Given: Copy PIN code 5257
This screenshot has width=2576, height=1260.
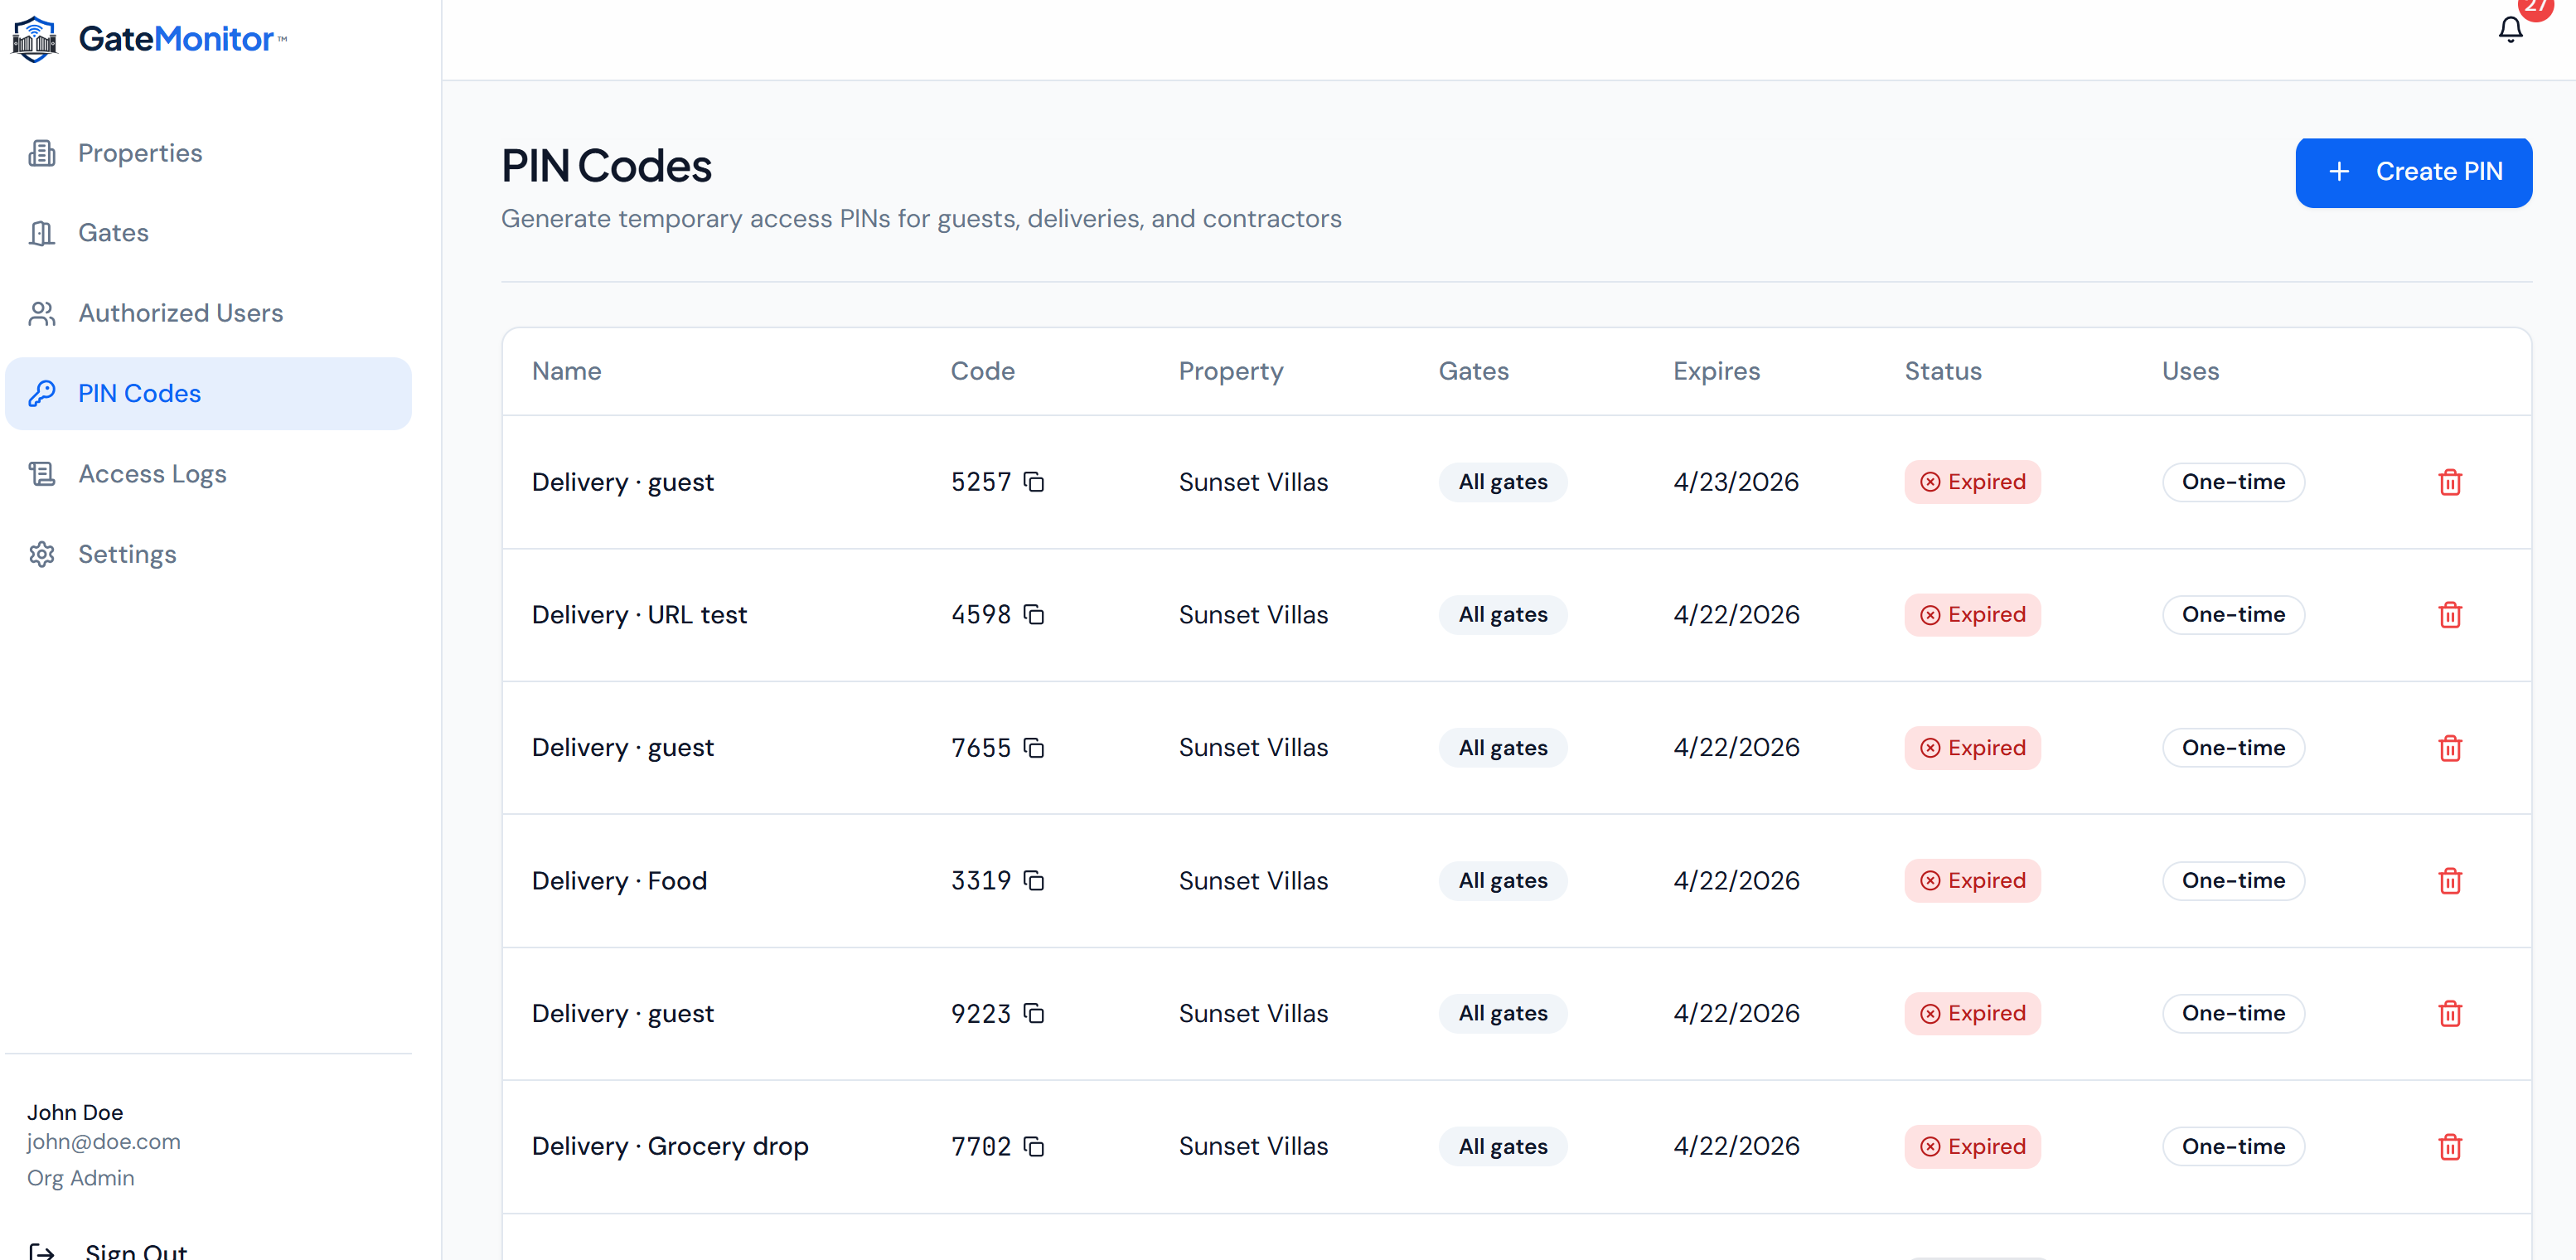Looking at the screenshot, I should pyautogui.click(x=1034, y=482).
